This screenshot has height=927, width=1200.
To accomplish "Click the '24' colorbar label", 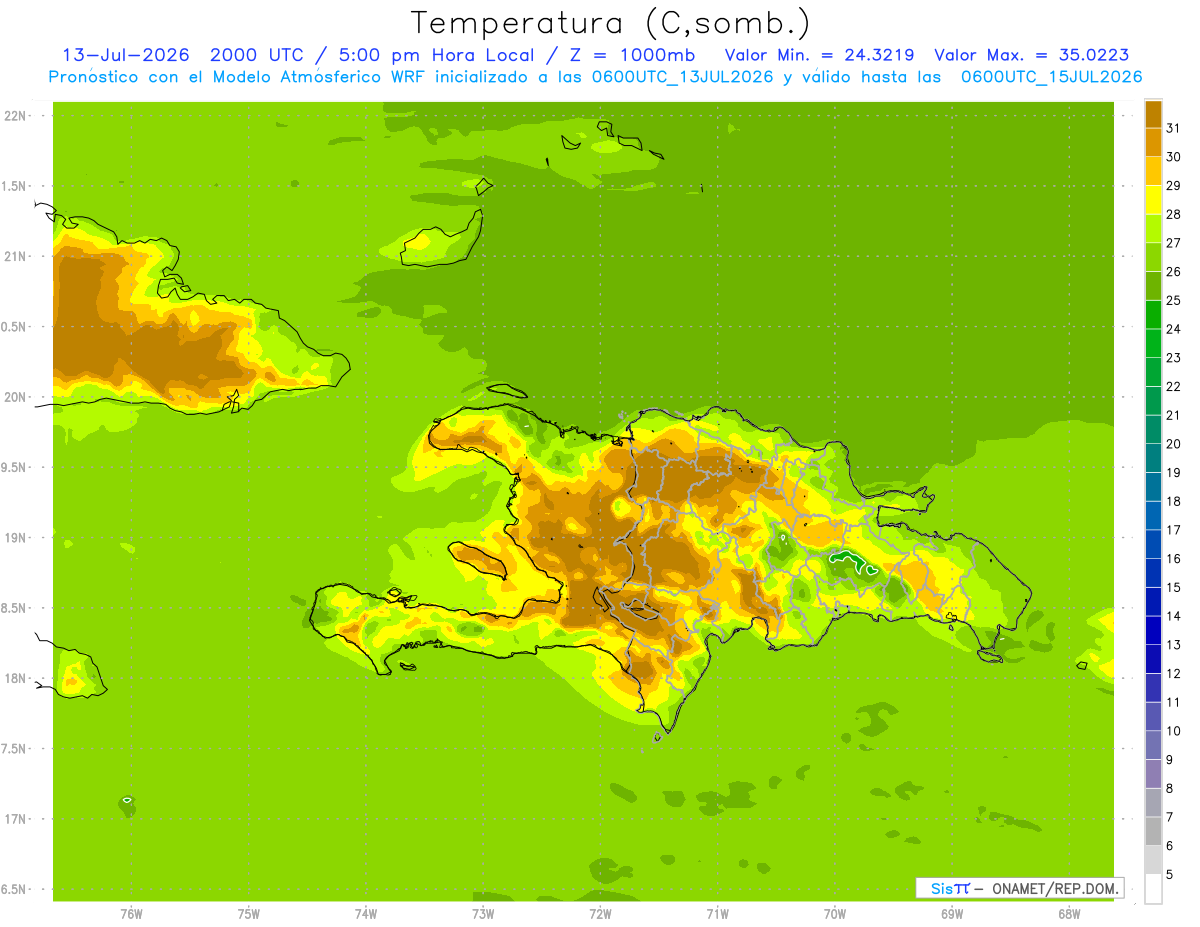I will (x=1174, y=328).
